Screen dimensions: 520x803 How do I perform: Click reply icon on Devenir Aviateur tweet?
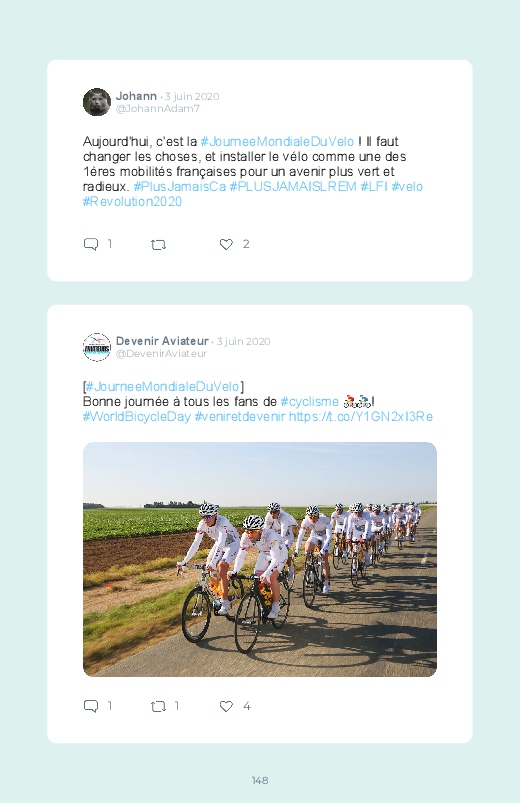91,706
